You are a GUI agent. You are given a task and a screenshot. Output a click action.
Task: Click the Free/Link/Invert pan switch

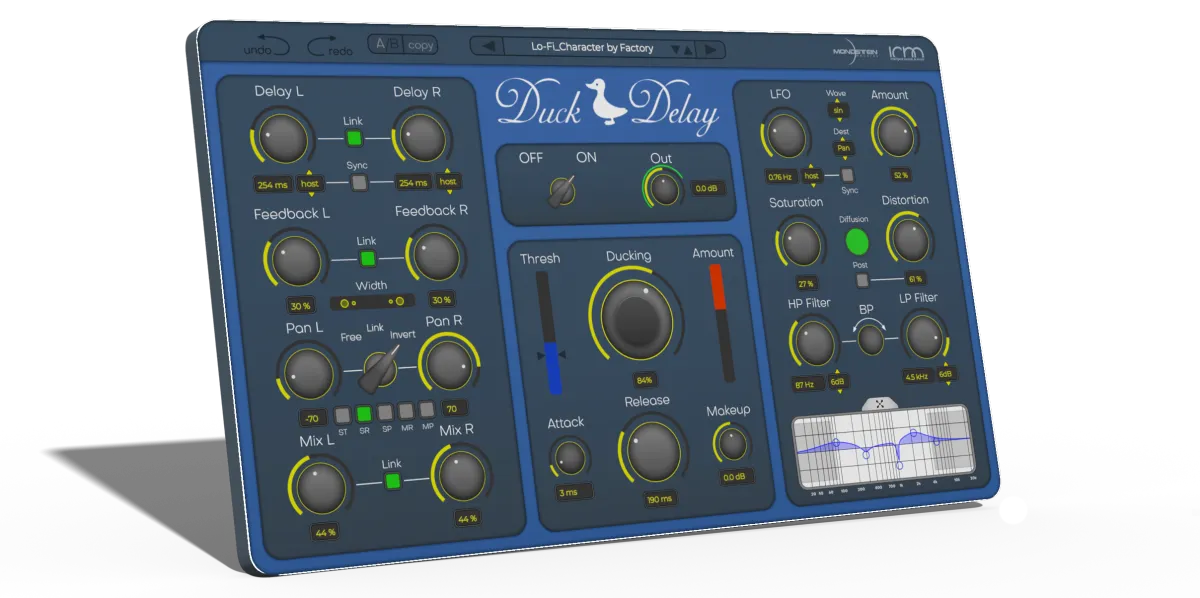(x=379, y=370)
